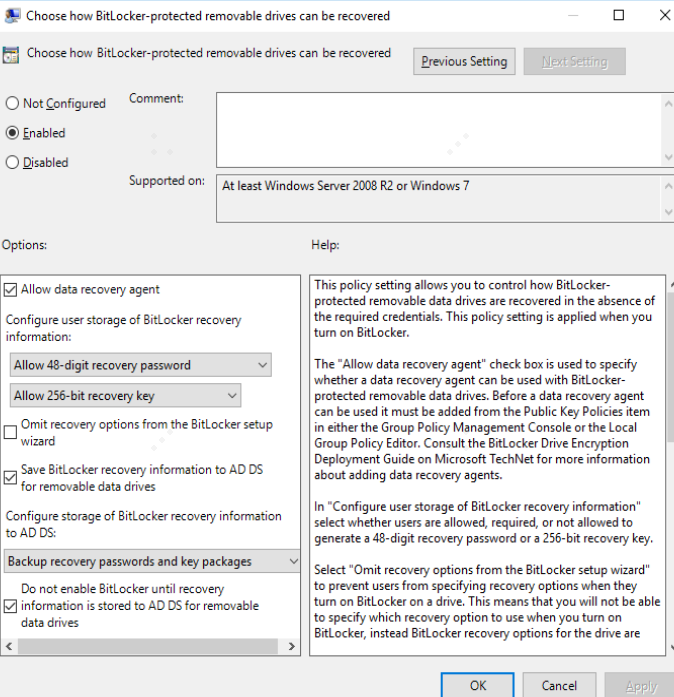674x697 pixels.
Task: Open the Allow 48-digit recovery password dropdown
Action: pos(140,365)
